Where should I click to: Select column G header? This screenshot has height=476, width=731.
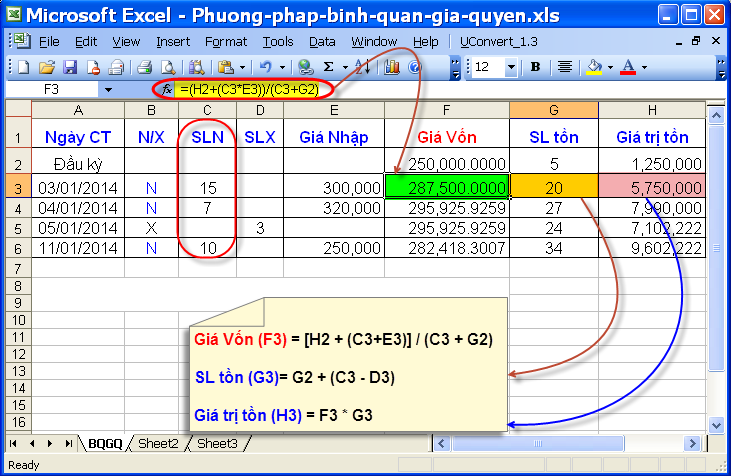click(553, 109)
